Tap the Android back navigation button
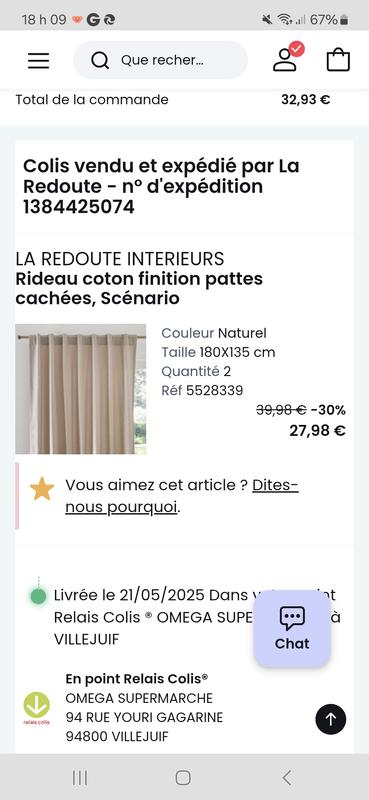The height and width of the screenshot is (800, 369). click(x=287, y=778)
